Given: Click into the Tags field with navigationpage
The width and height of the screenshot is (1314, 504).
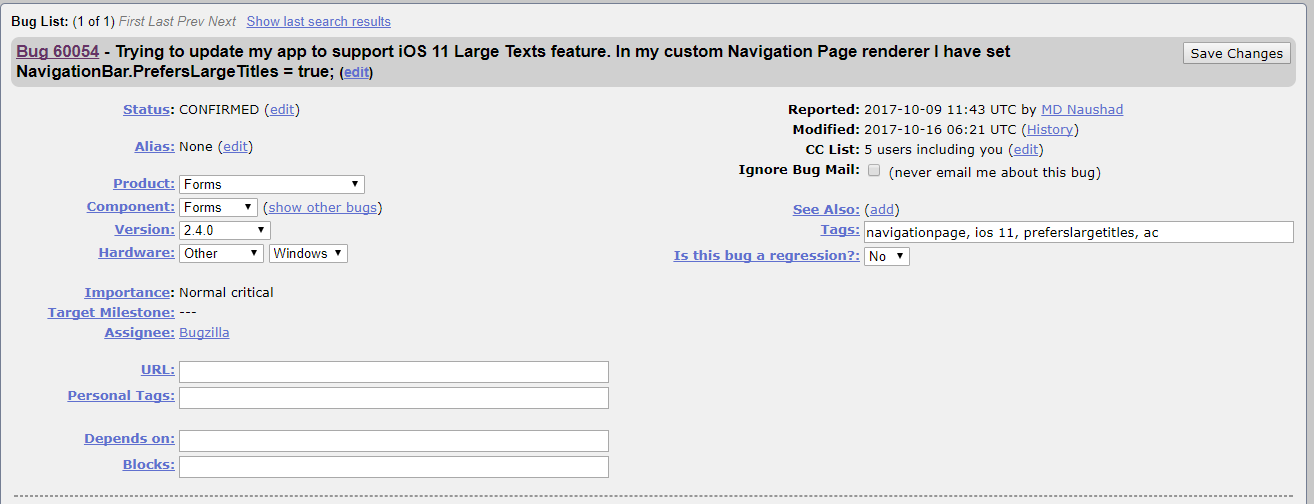Looking at the screenshot, I should pos(1079,232).
